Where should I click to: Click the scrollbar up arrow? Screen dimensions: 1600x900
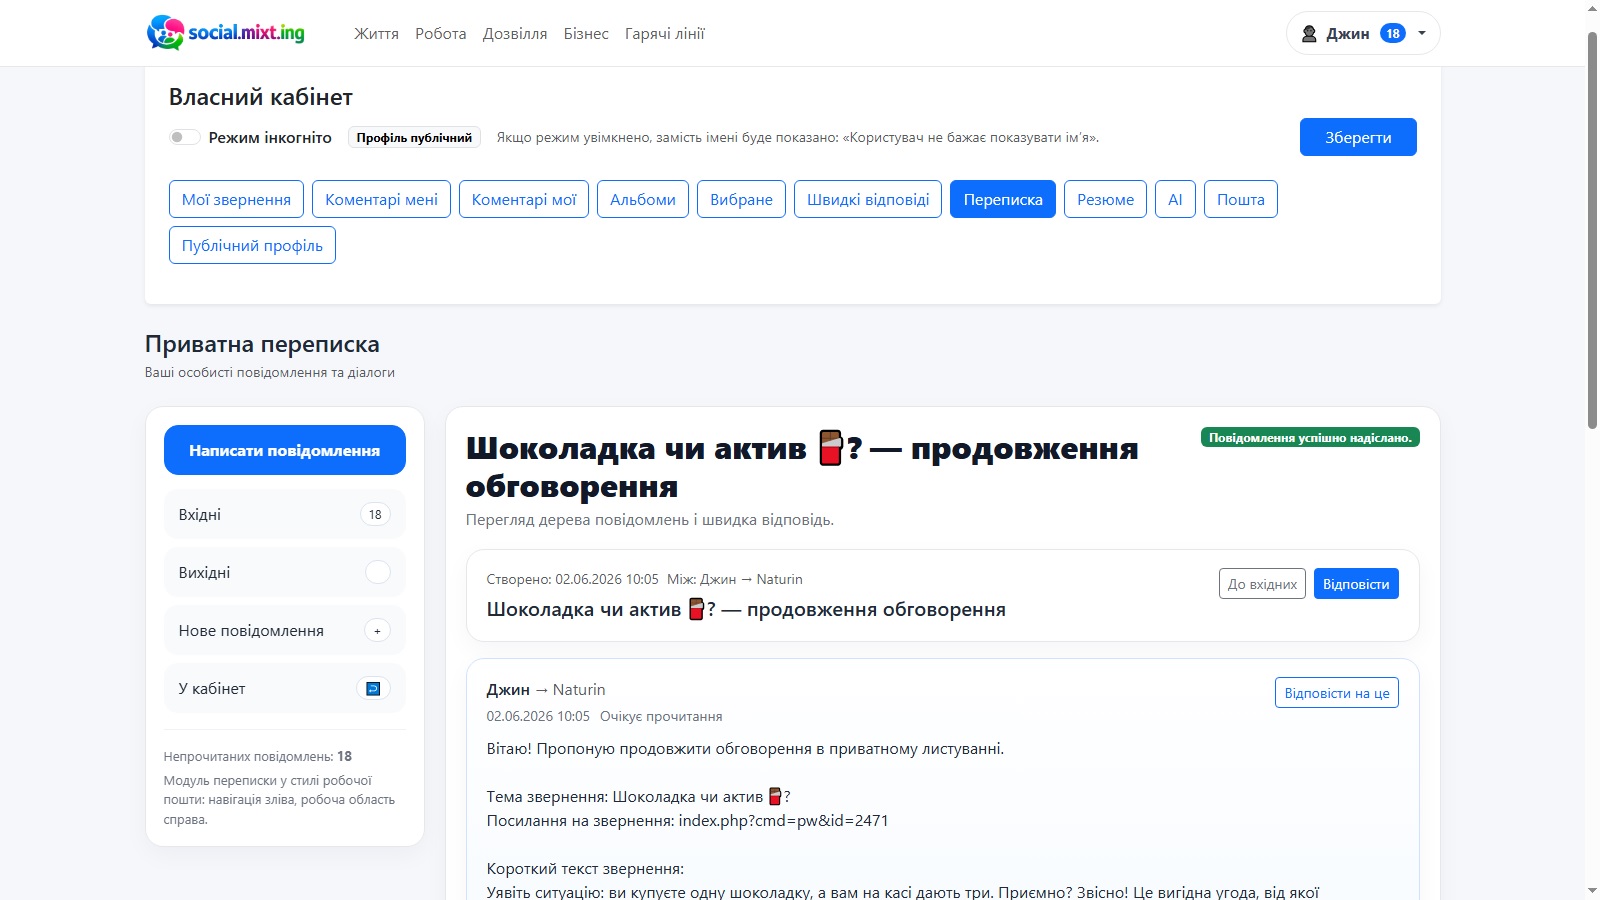[x=1592, y=9]
